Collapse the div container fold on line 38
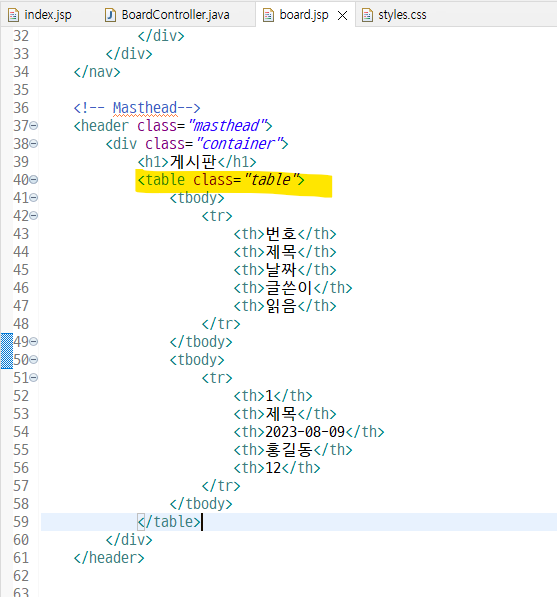The image size is (557, 597). click(x=34, y=144)
